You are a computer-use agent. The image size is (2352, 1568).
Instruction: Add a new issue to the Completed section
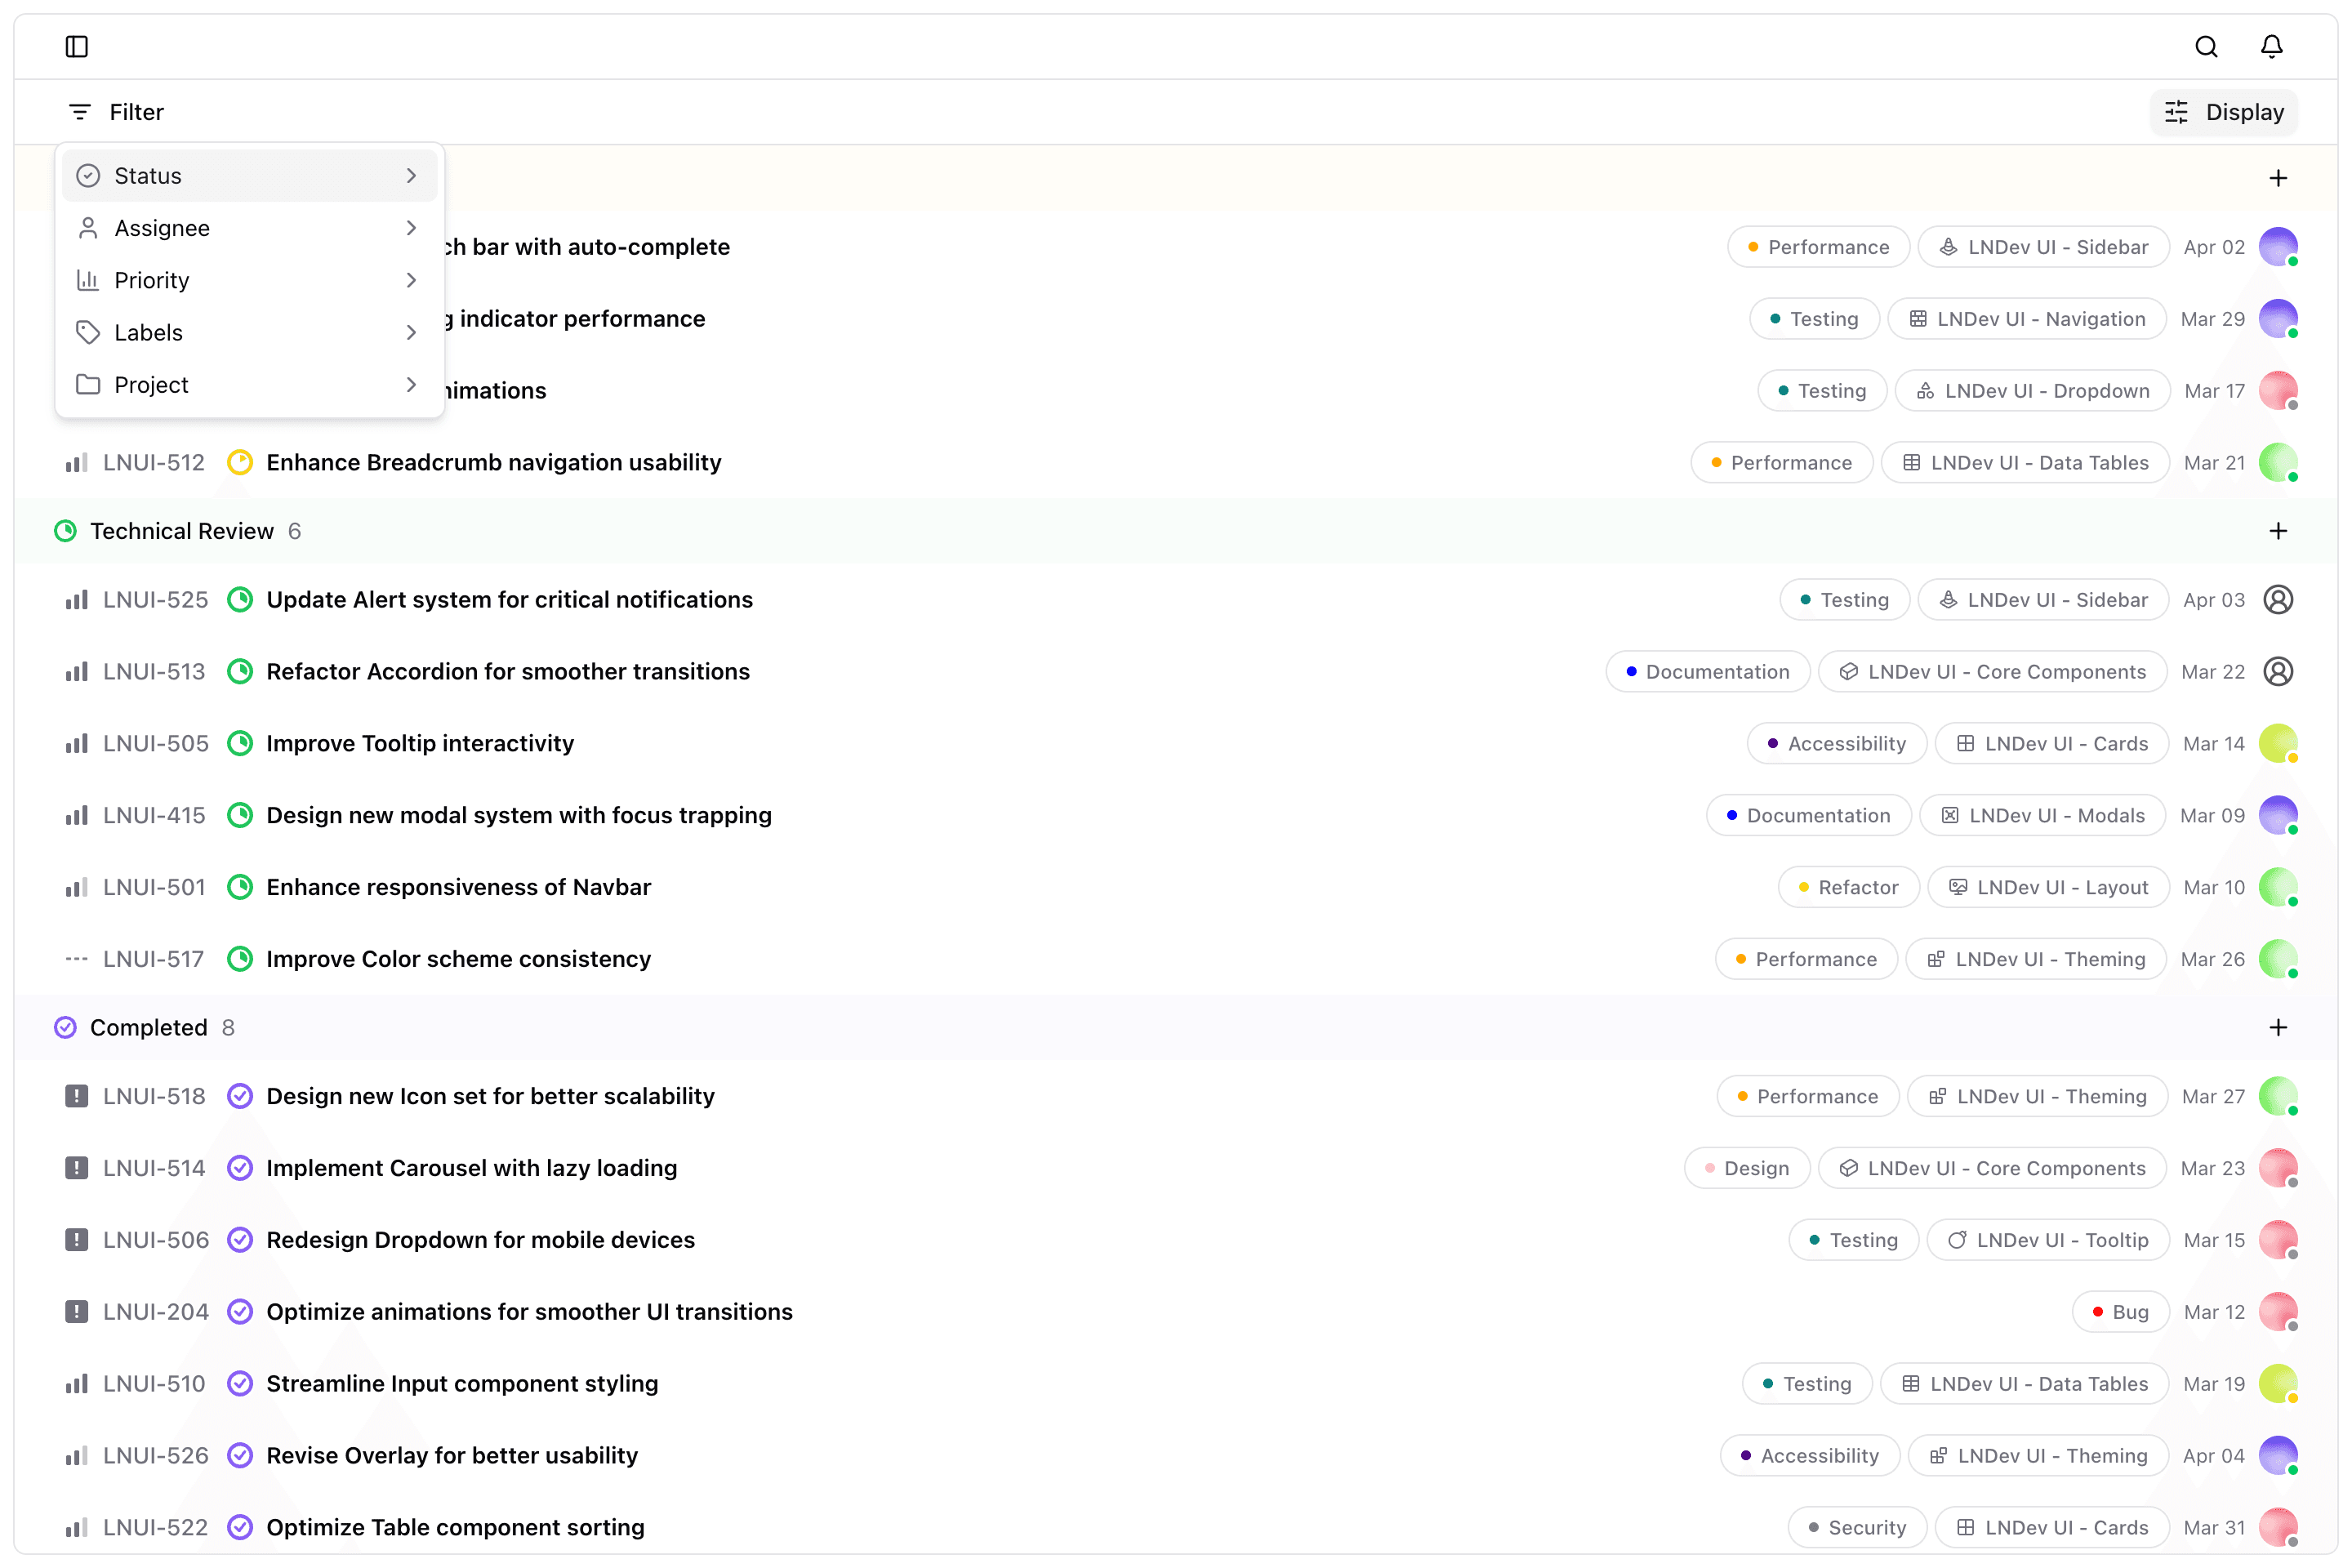[x=2278, y=1027]
